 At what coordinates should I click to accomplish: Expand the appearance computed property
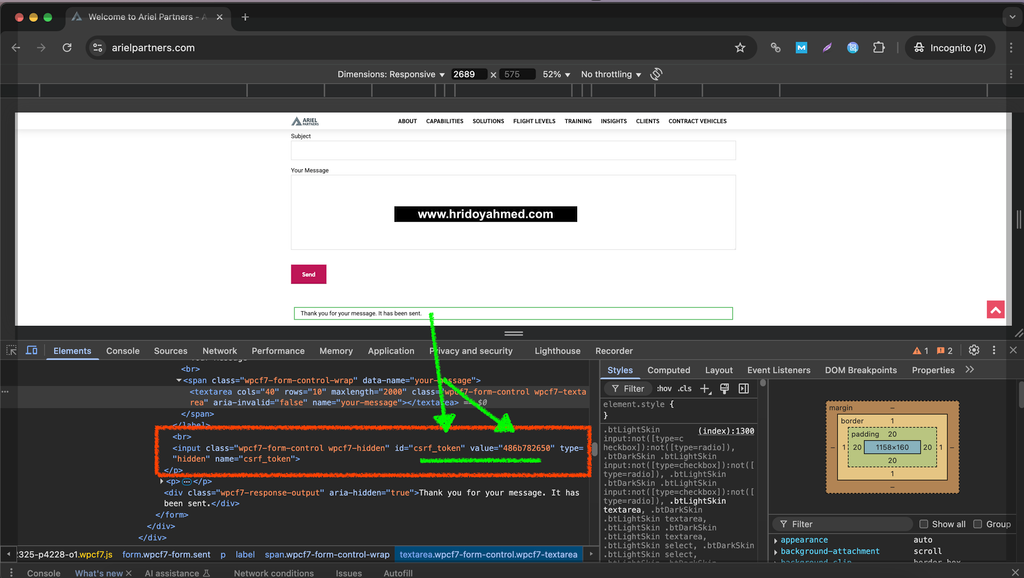point(776,541)
